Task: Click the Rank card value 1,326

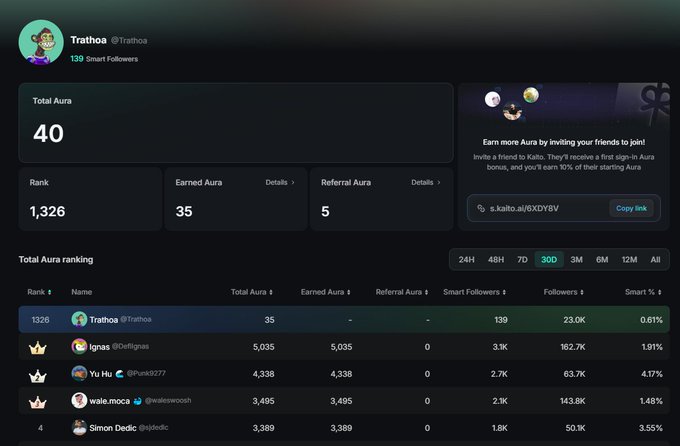Action: [x=47, y=211]
